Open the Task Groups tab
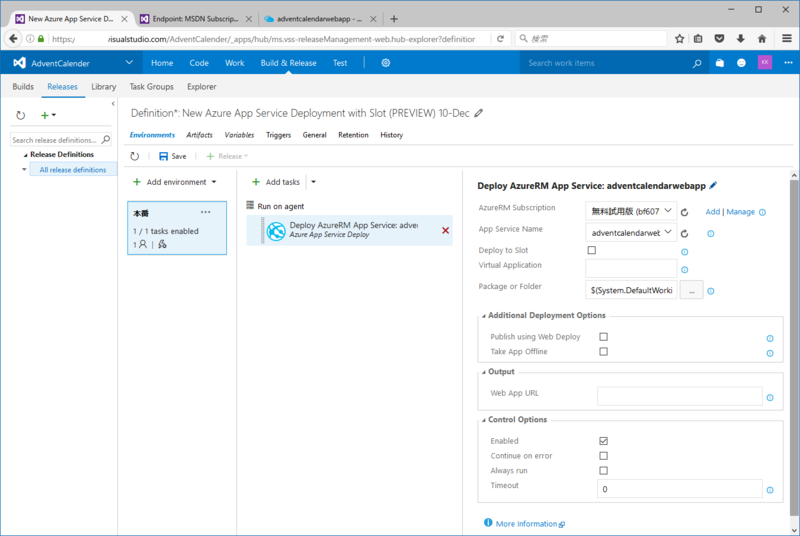 (152, 87)
